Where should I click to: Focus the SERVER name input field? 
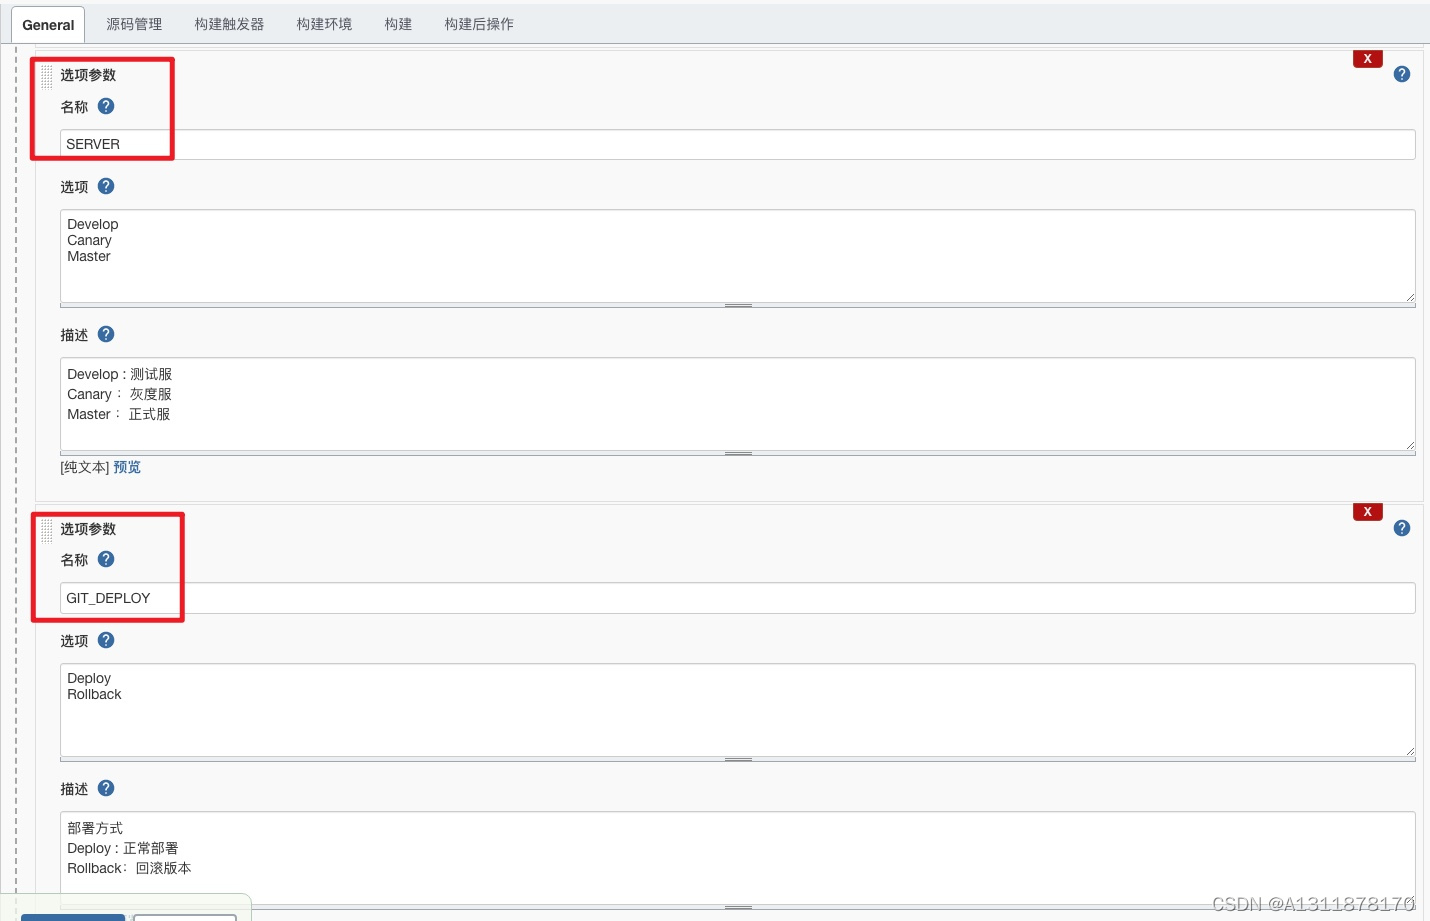pyautogui.click(x=738, y=144)
